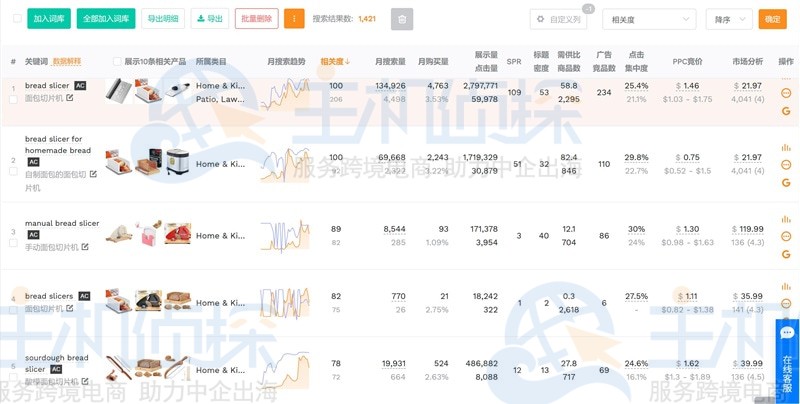Open the orange more-options button
800x404 pixels.
point(294,19)
